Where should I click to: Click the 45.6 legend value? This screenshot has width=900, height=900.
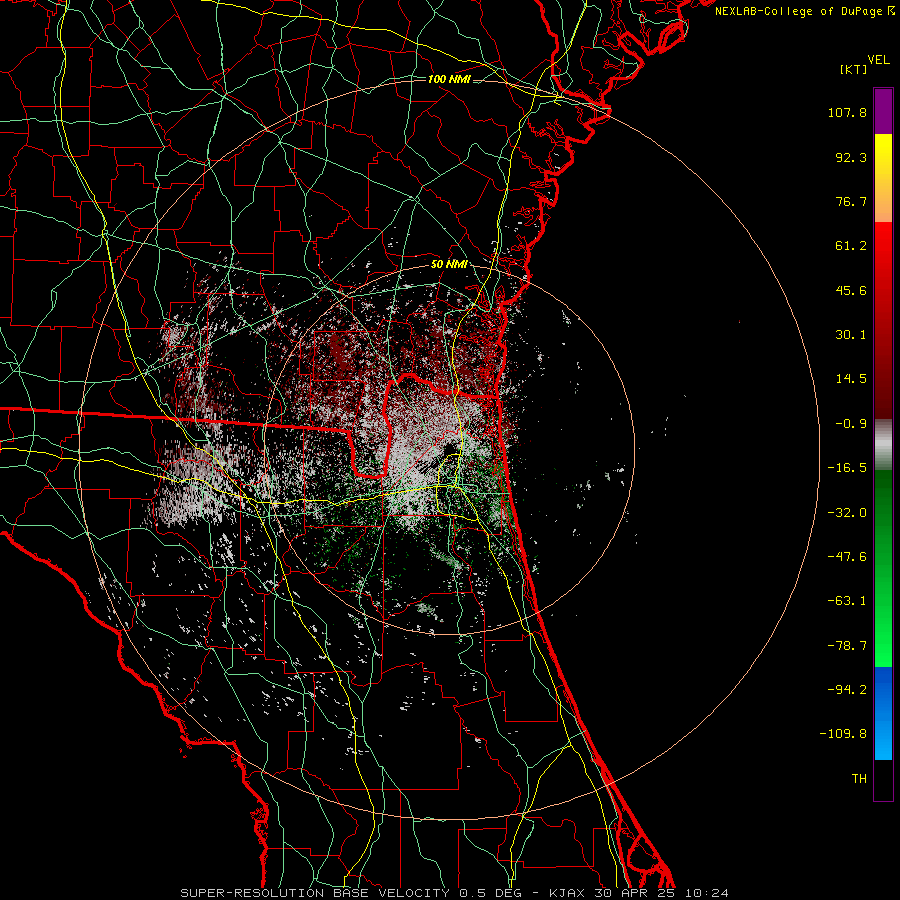coord(851,290)
